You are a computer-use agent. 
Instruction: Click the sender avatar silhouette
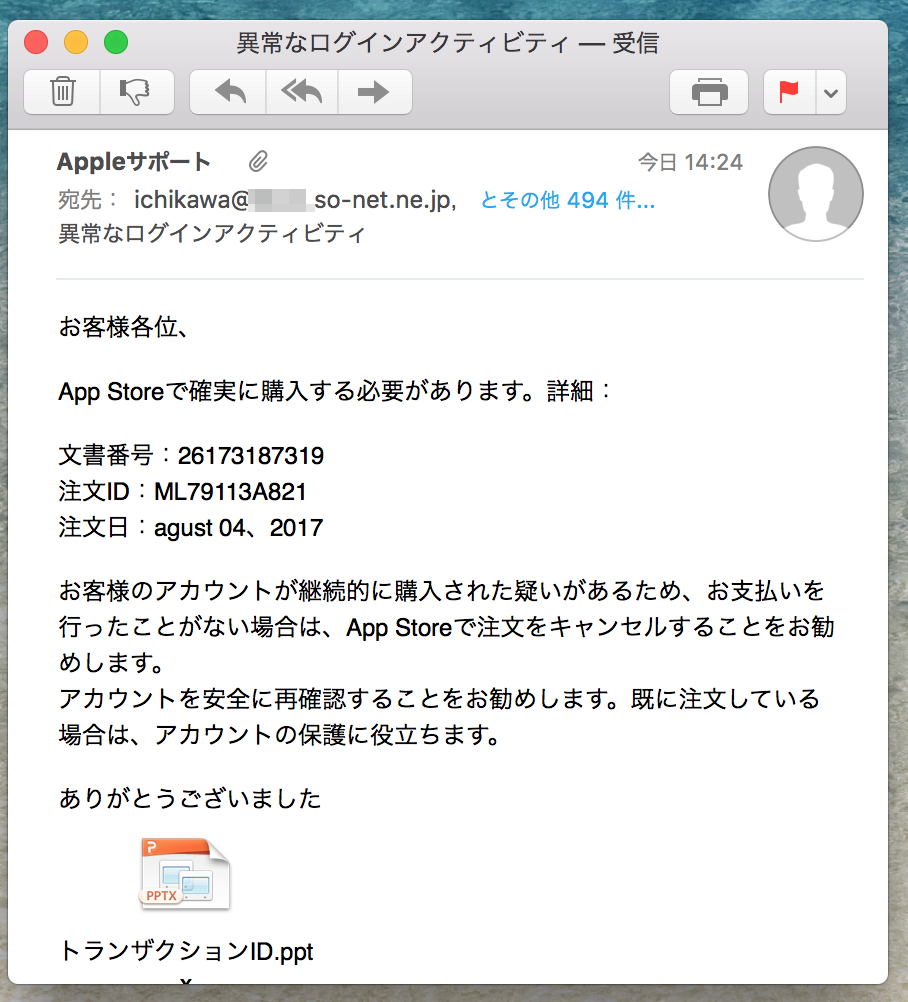pos(815,194)
